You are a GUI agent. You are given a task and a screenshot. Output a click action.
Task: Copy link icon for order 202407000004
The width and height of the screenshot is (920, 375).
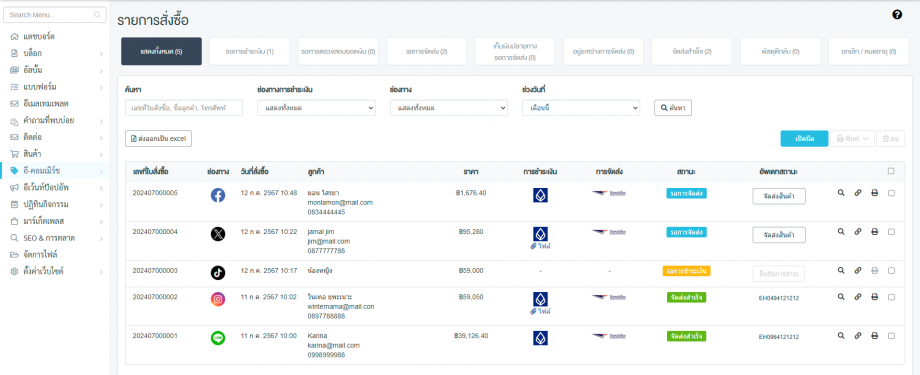[858, 232]
